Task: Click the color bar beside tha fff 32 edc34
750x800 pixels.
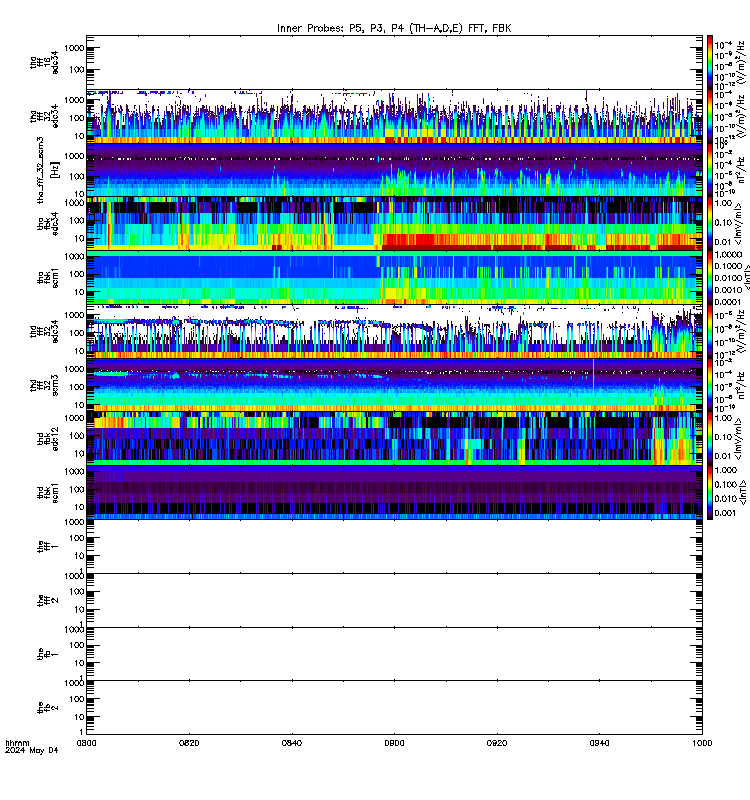Action: tap(710, 116)
